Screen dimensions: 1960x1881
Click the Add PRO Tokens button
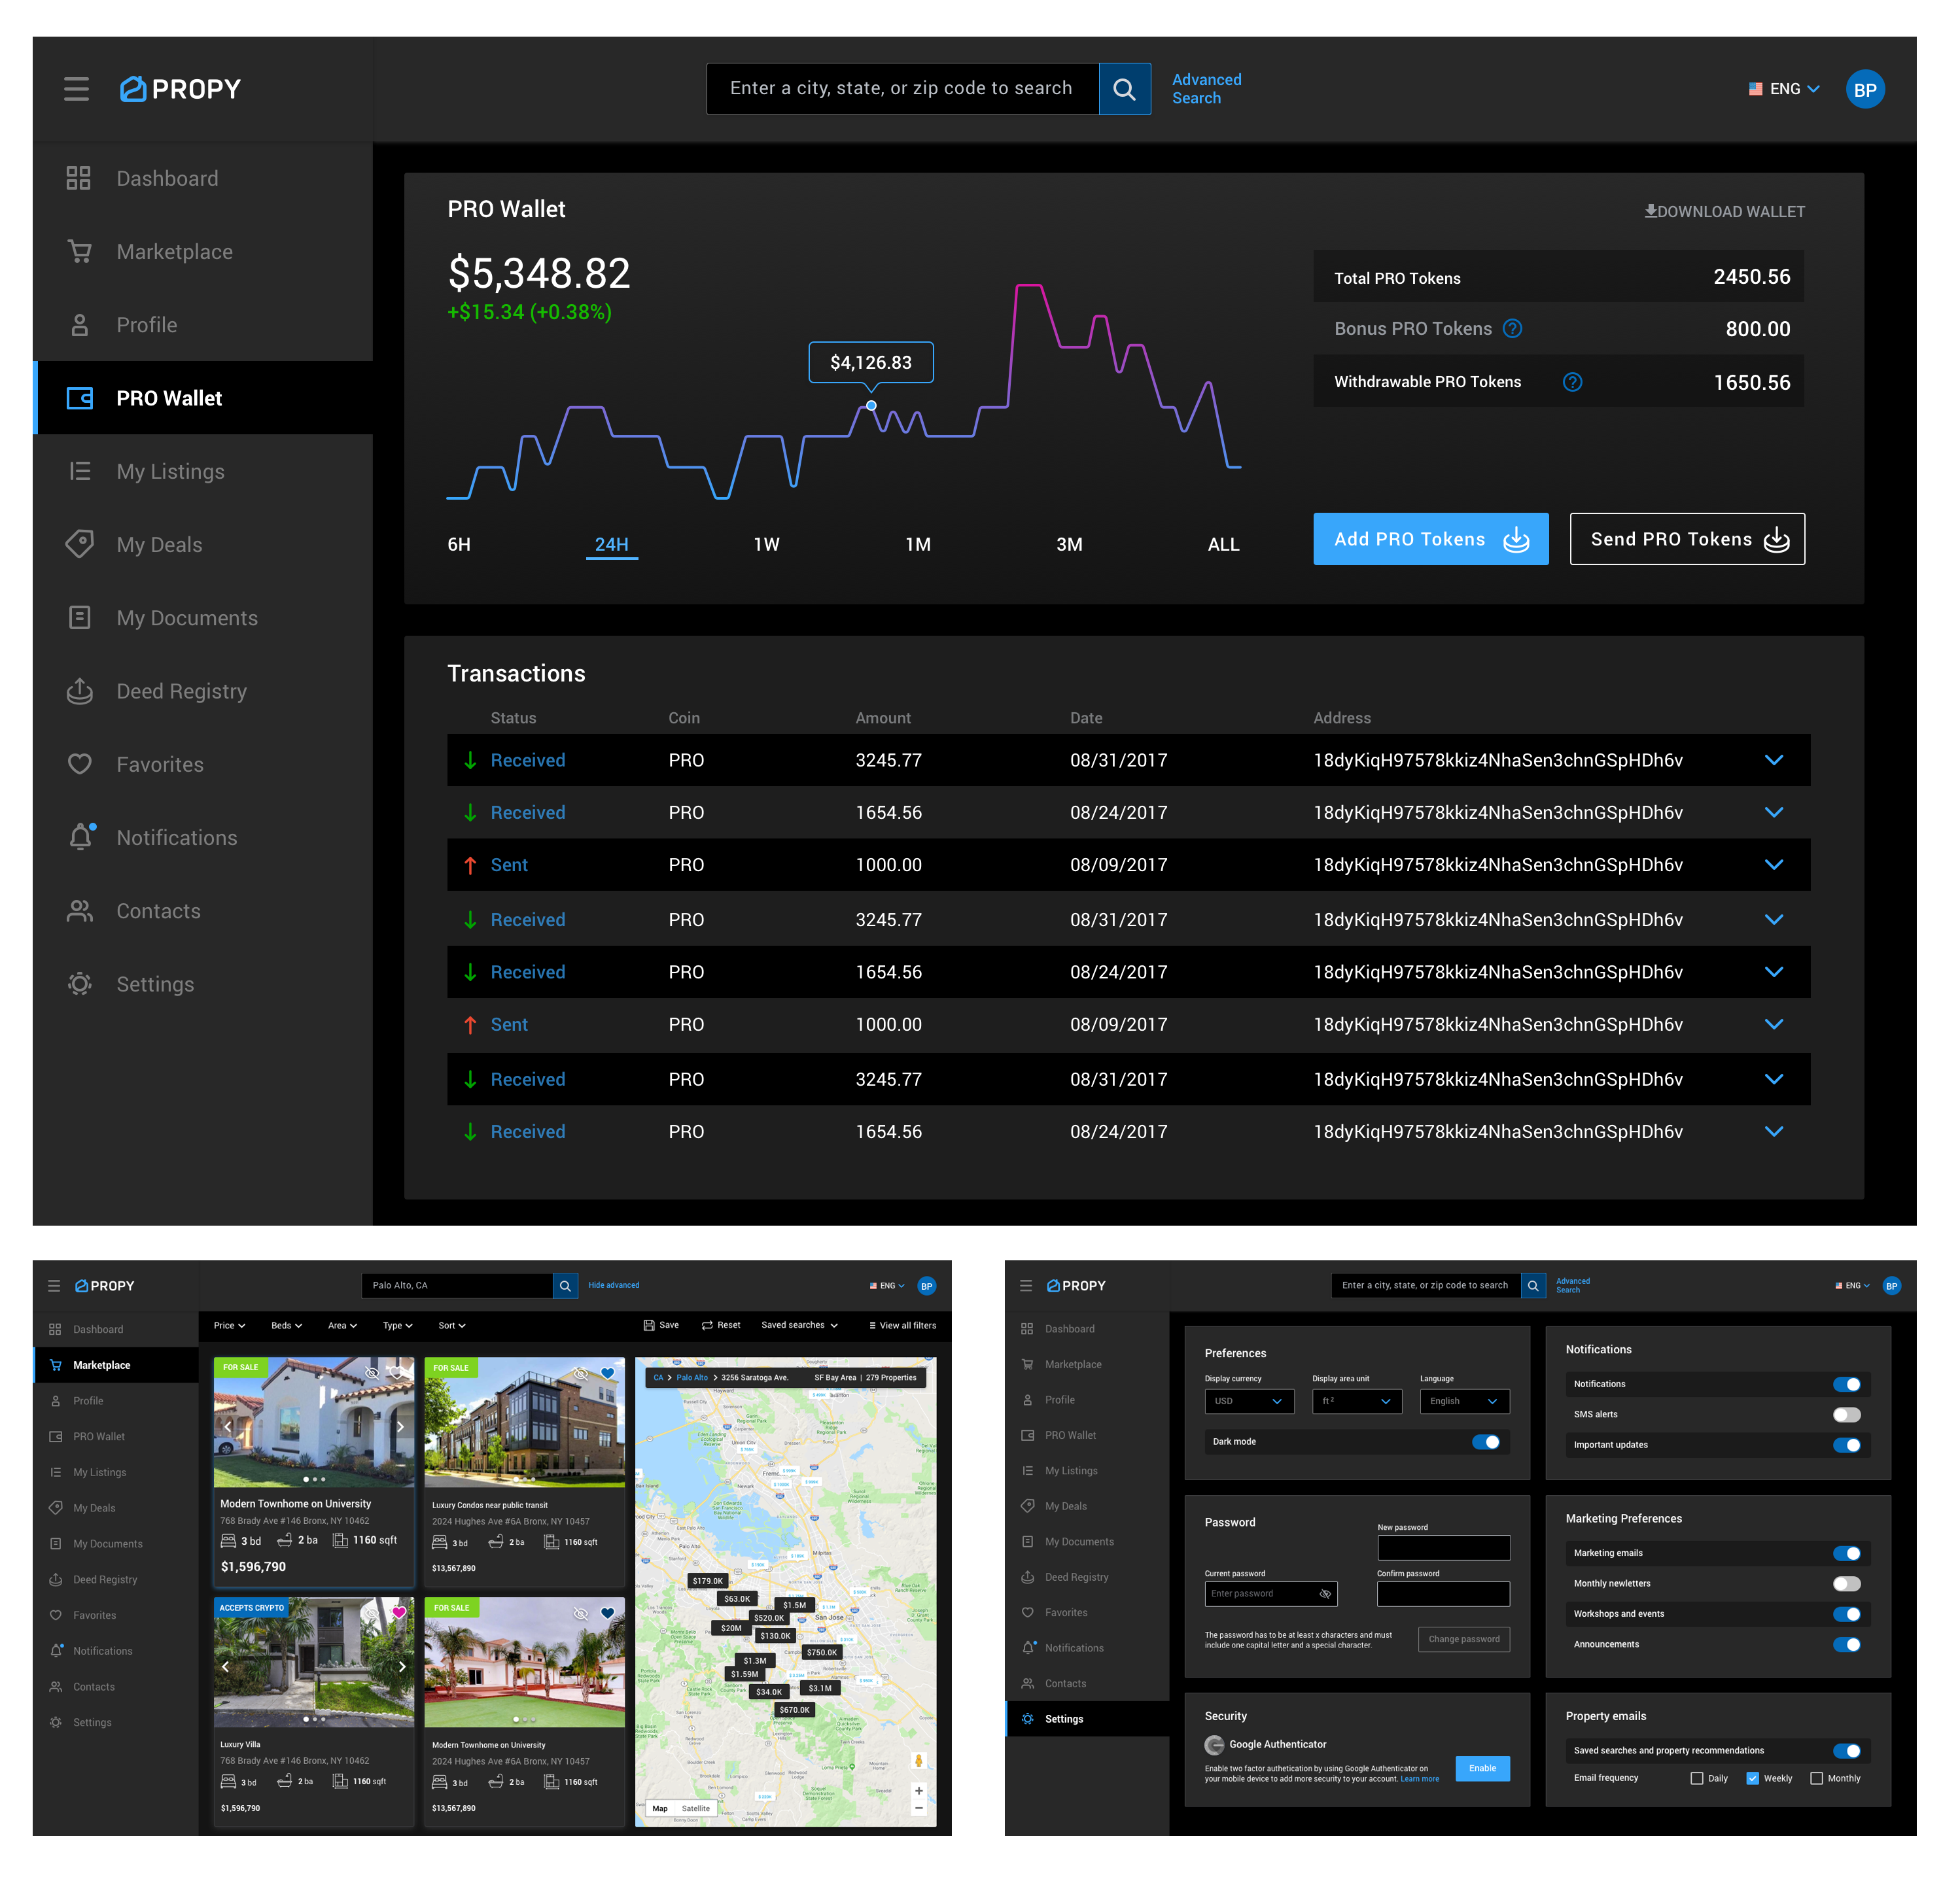(1430, 539)
